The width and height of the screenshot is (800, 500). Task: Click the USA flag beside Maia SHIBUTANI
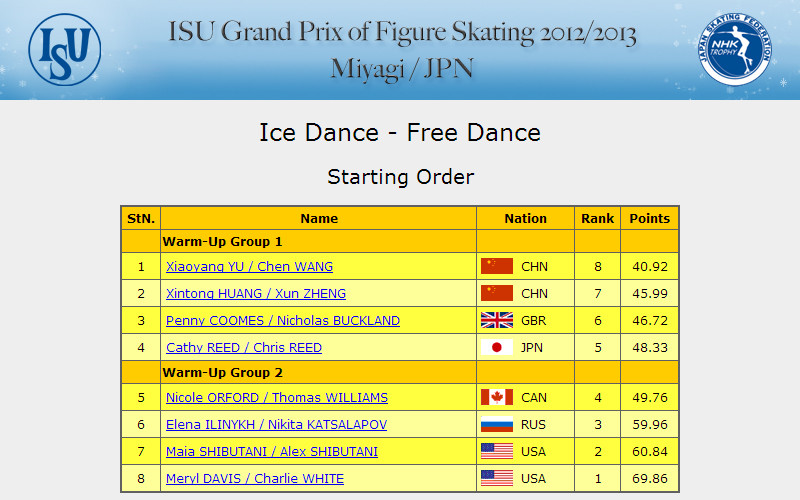(x=497, y=452)
